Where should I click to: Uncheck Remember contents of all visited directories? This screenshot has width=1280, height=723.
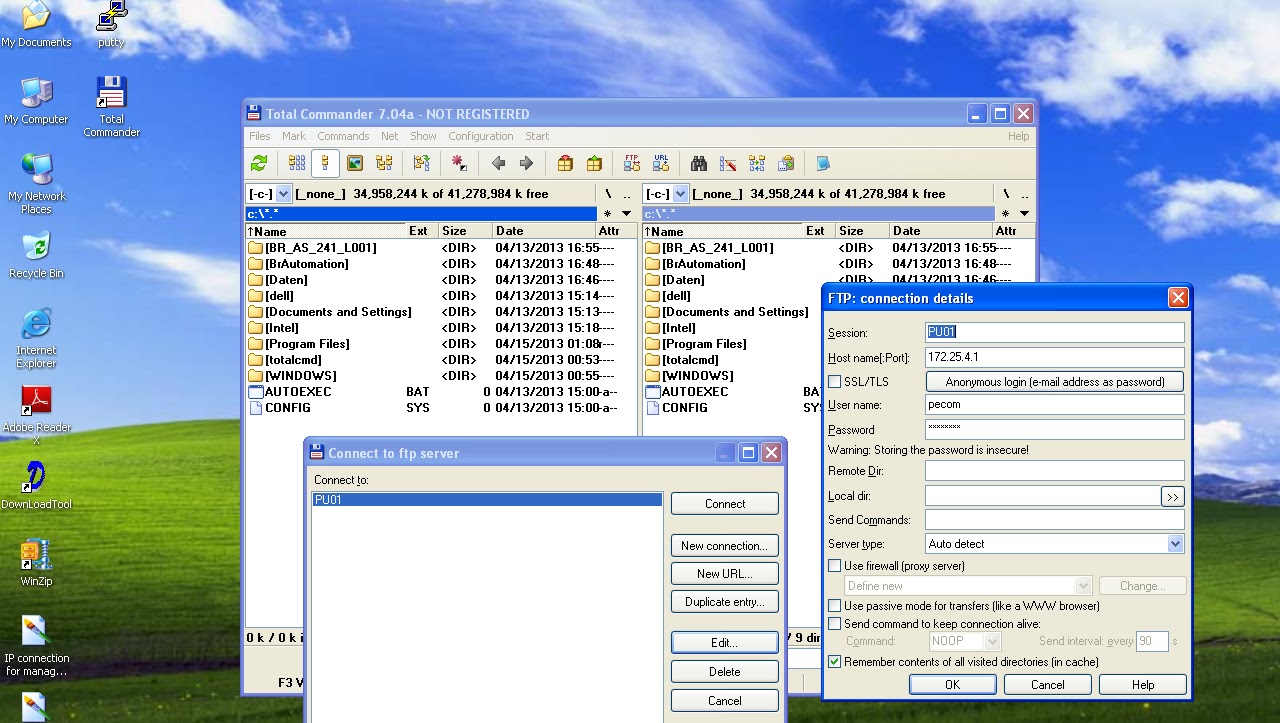tap(834, 661)
